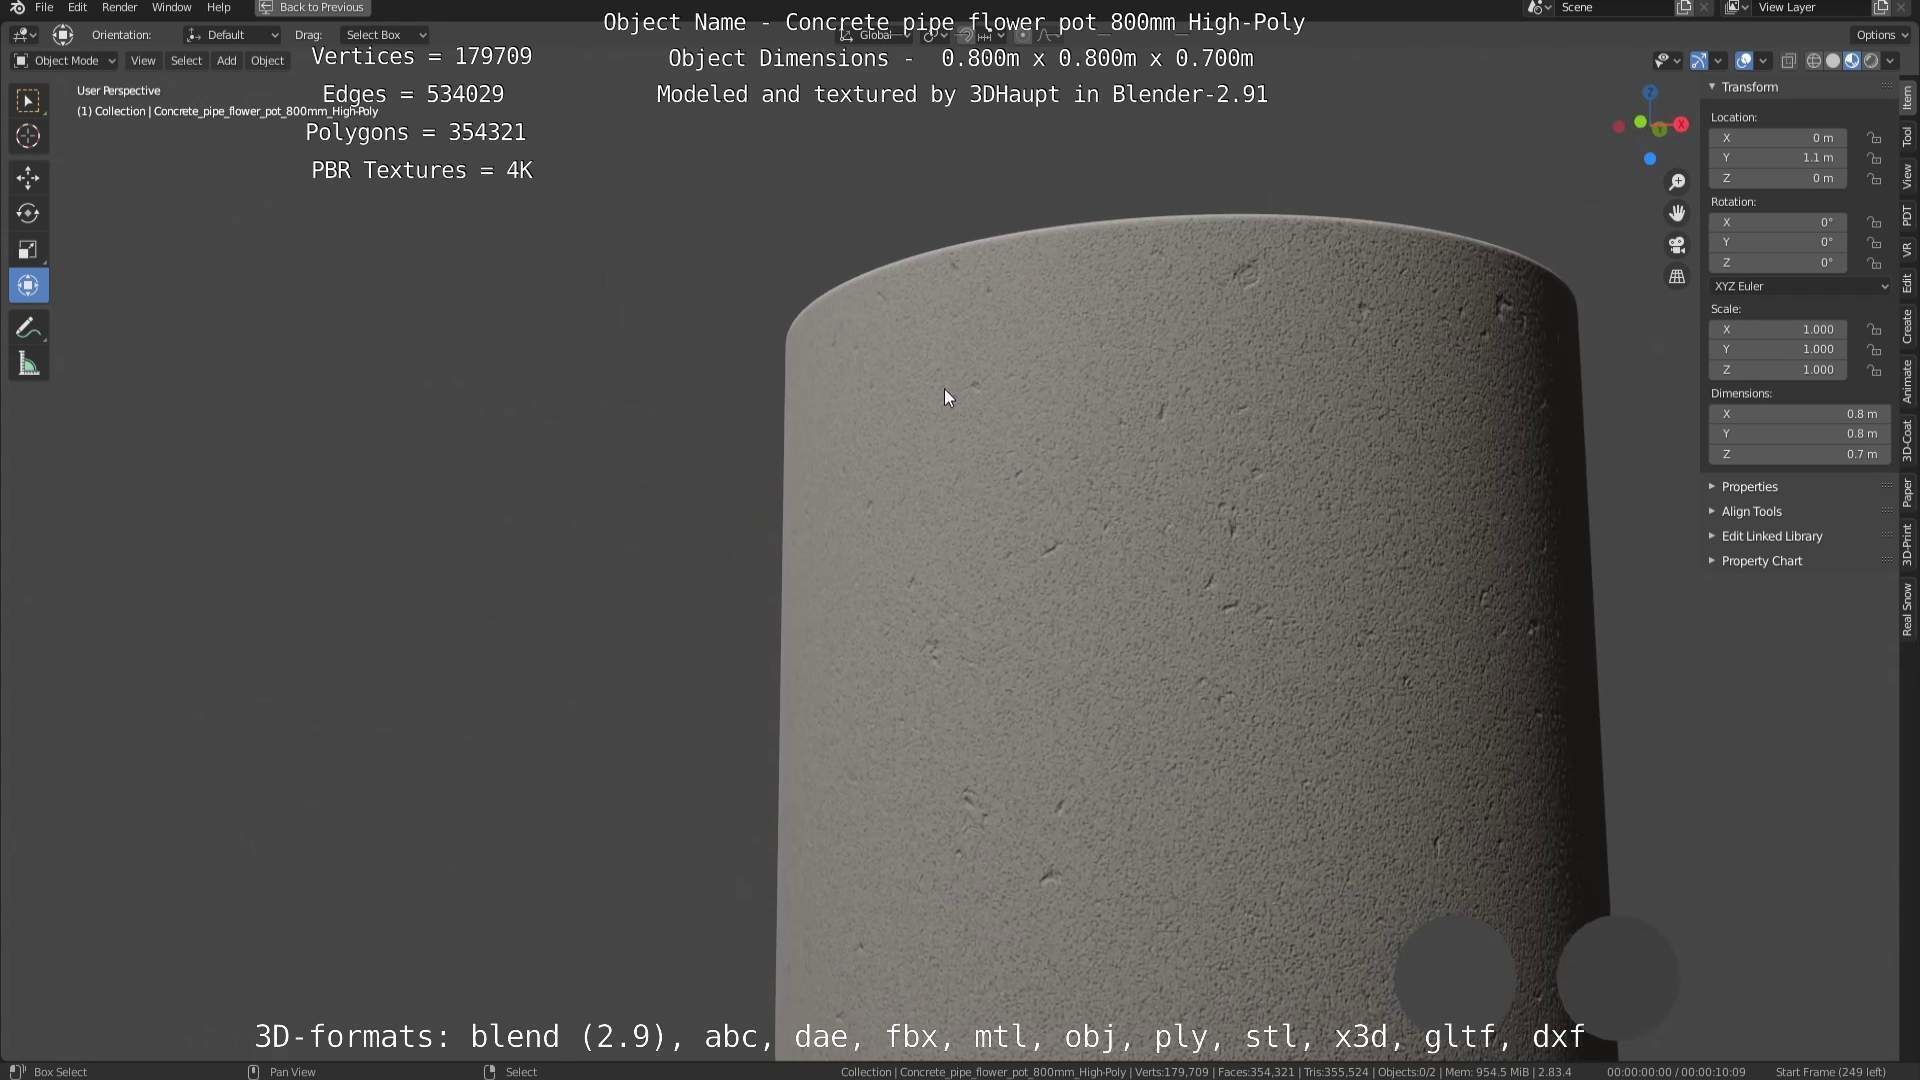Open the viewport Add menu
1920x1080 pixels.
coord(227,61)
